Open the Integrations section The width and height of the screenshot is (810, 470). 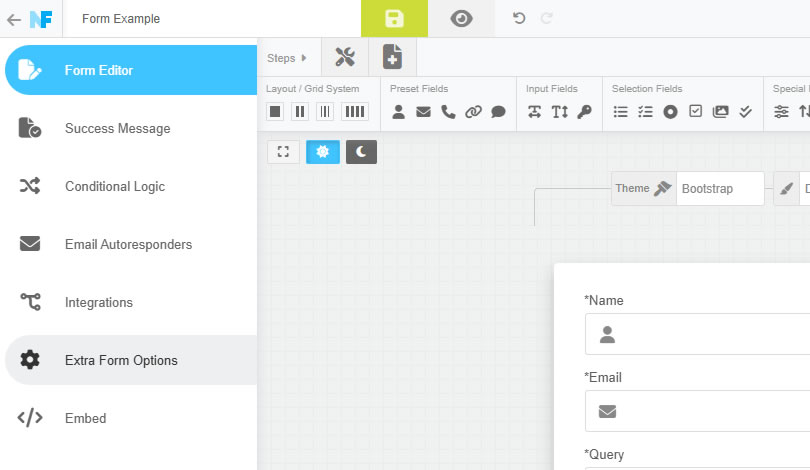[x=131, y=302]
